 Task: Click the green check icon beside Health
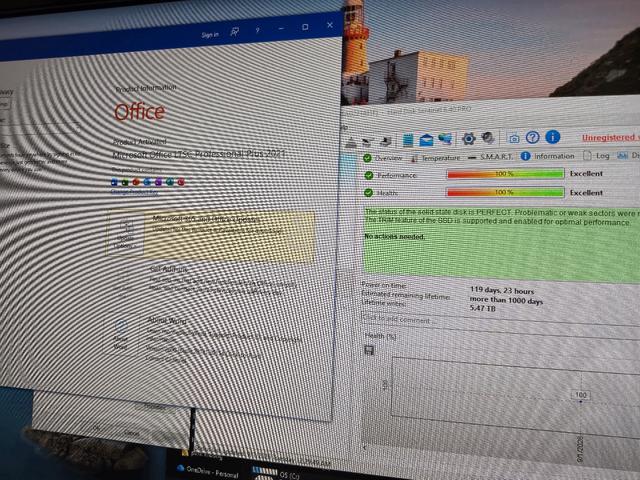tap(369, 193)
